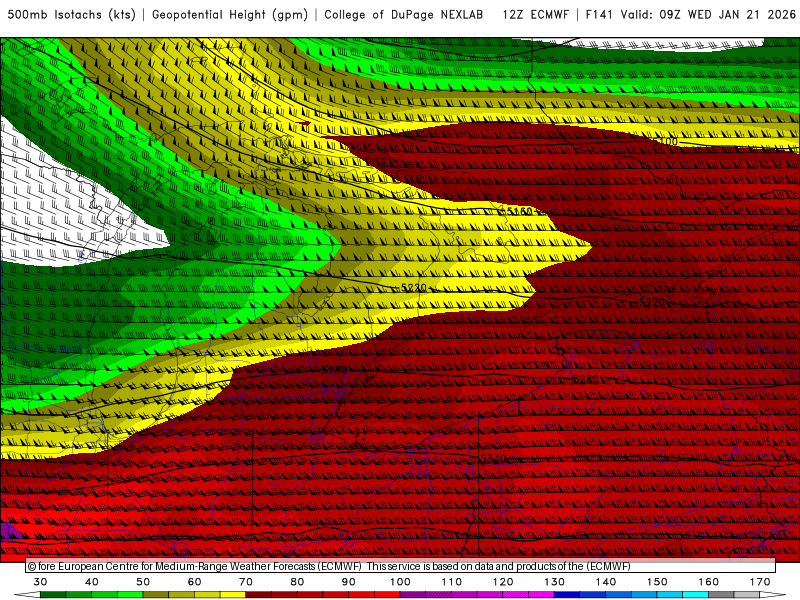Image resolution: width=800 pixels, height=600 pixels.
Task: Click the '500mb Isotachs (kts)' title text
Action: click(x=71, y=15)
